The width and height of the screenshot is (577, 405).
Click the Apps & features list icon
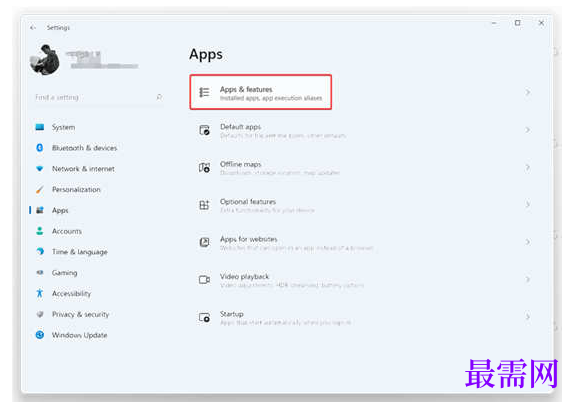coord(204,92)
